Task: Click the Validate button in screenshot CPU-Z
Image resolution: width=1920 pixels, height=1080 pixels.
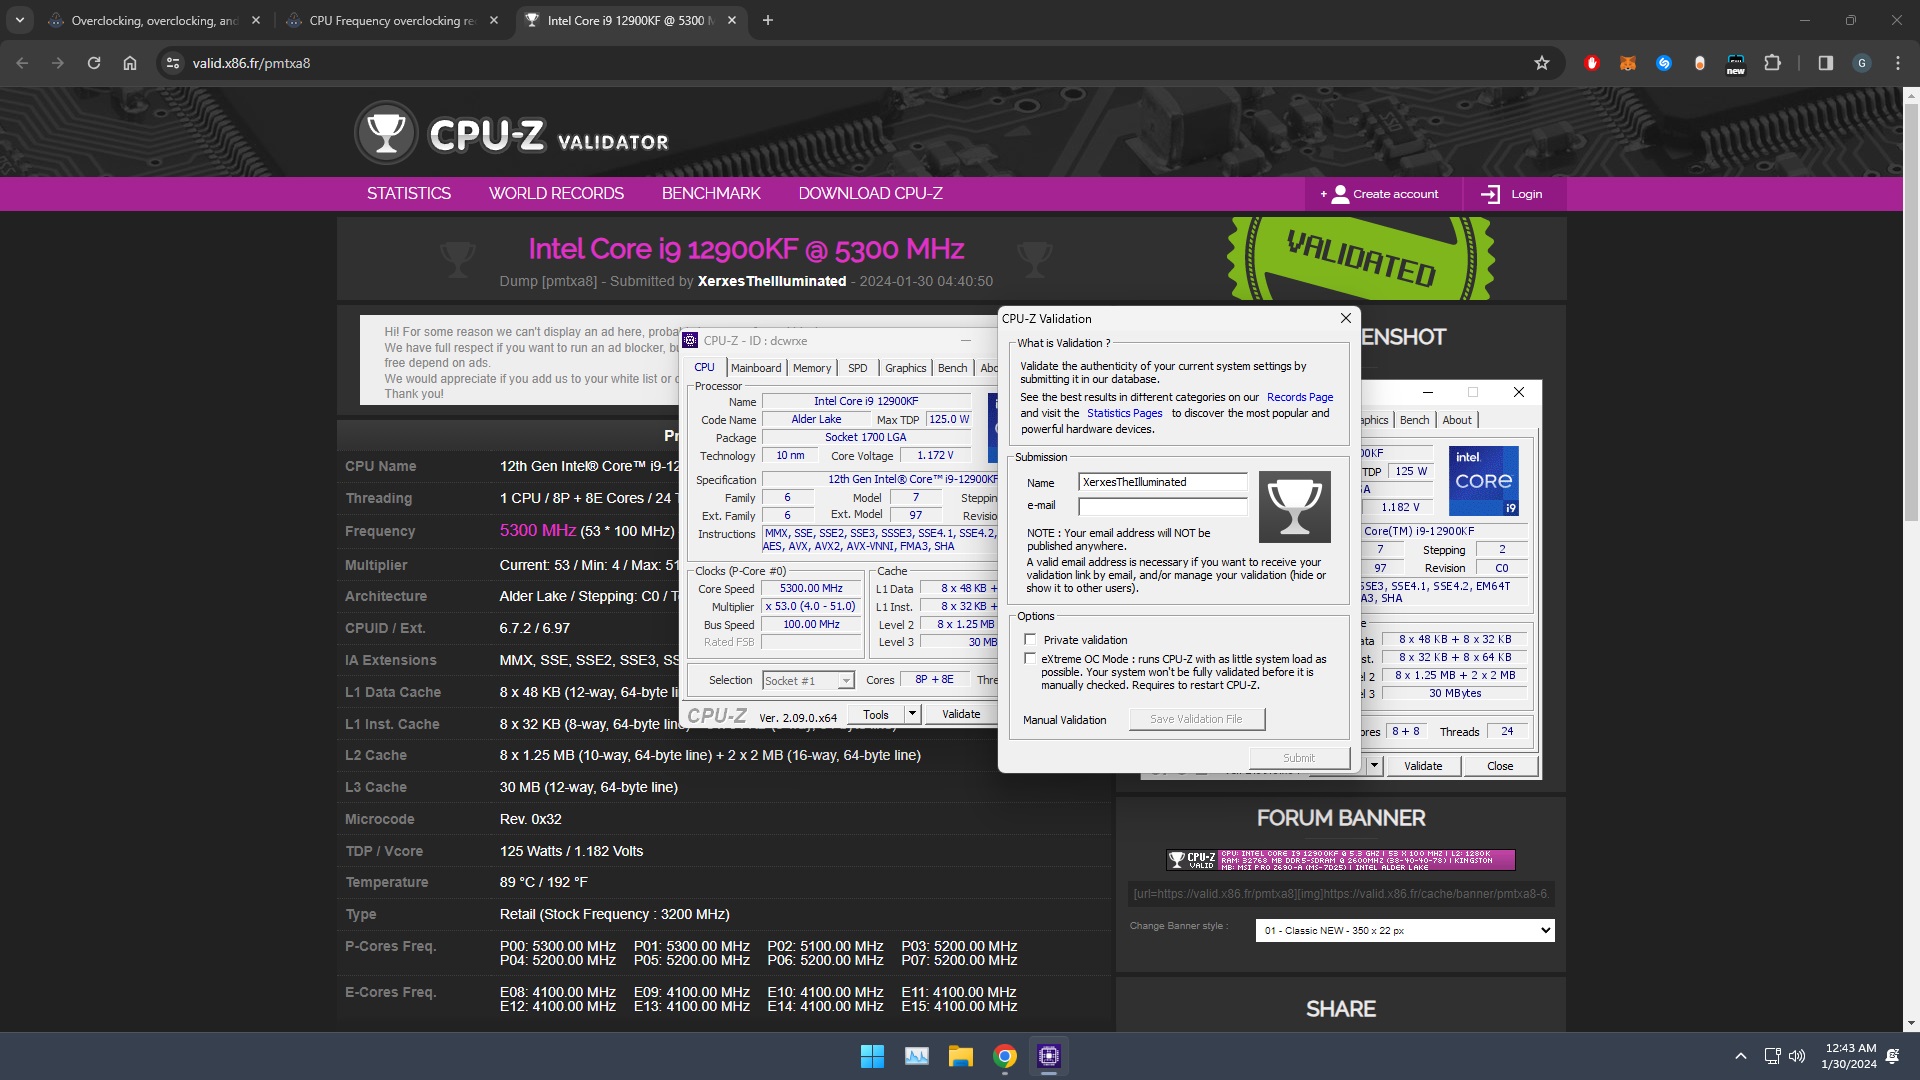Action: [x=1423, y=766]
